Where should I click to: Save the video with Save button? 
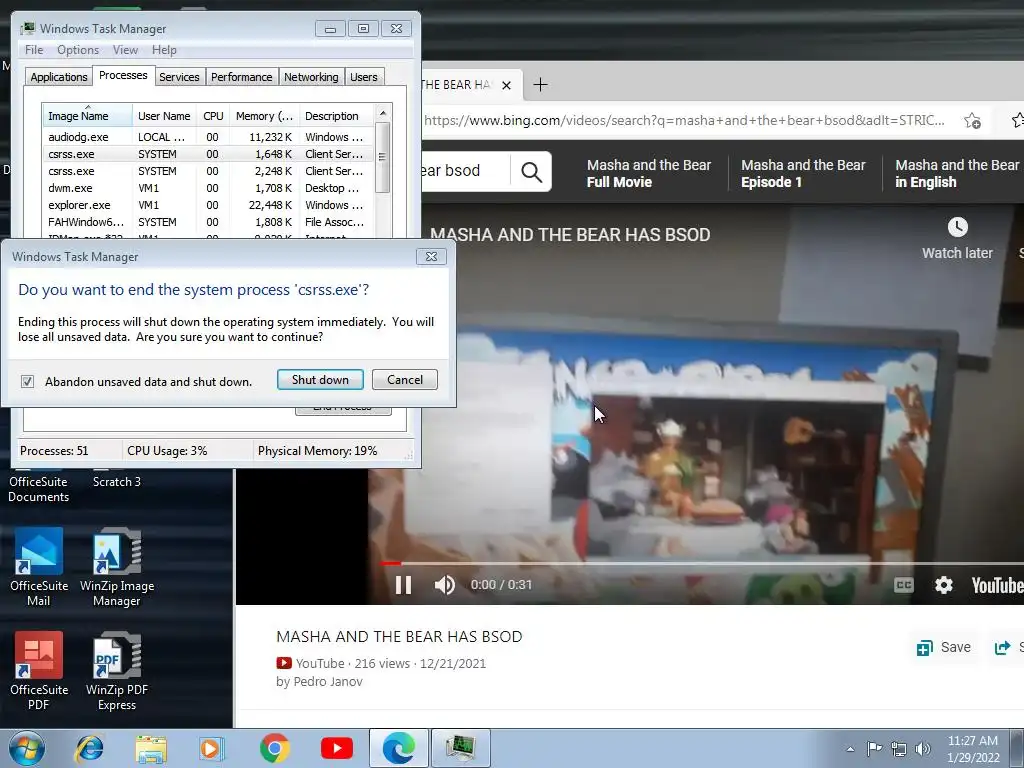click(944, 647)
